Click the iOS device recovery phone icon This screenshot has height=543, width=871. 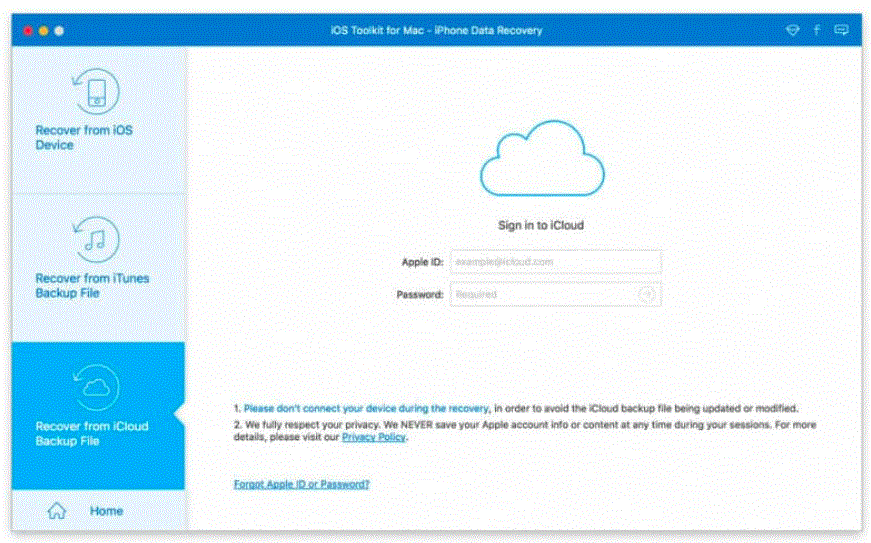96,92
